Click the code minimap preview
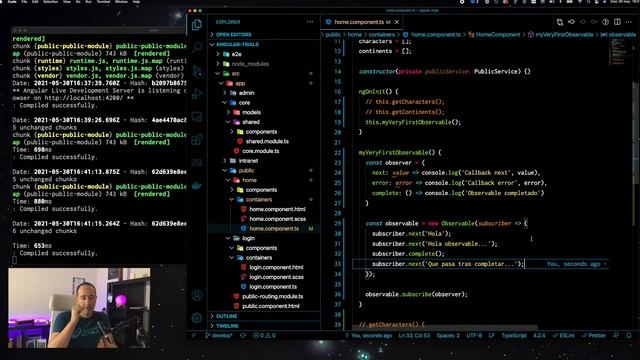640x360 pixels. coord(619,52)
